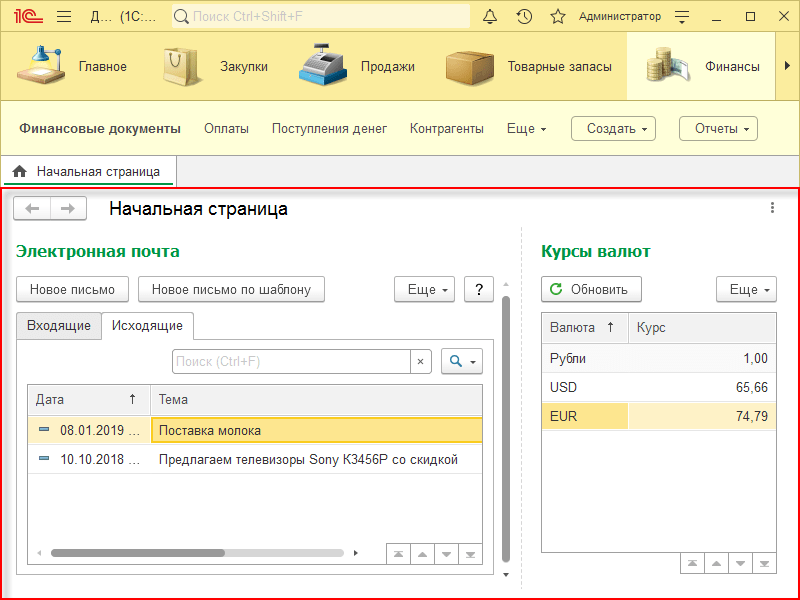Image resolution: width=800 pixels, height=600 pixels.
Task: Open Еще dropdown in Курсы валют
Action: [x=746, y=289]
